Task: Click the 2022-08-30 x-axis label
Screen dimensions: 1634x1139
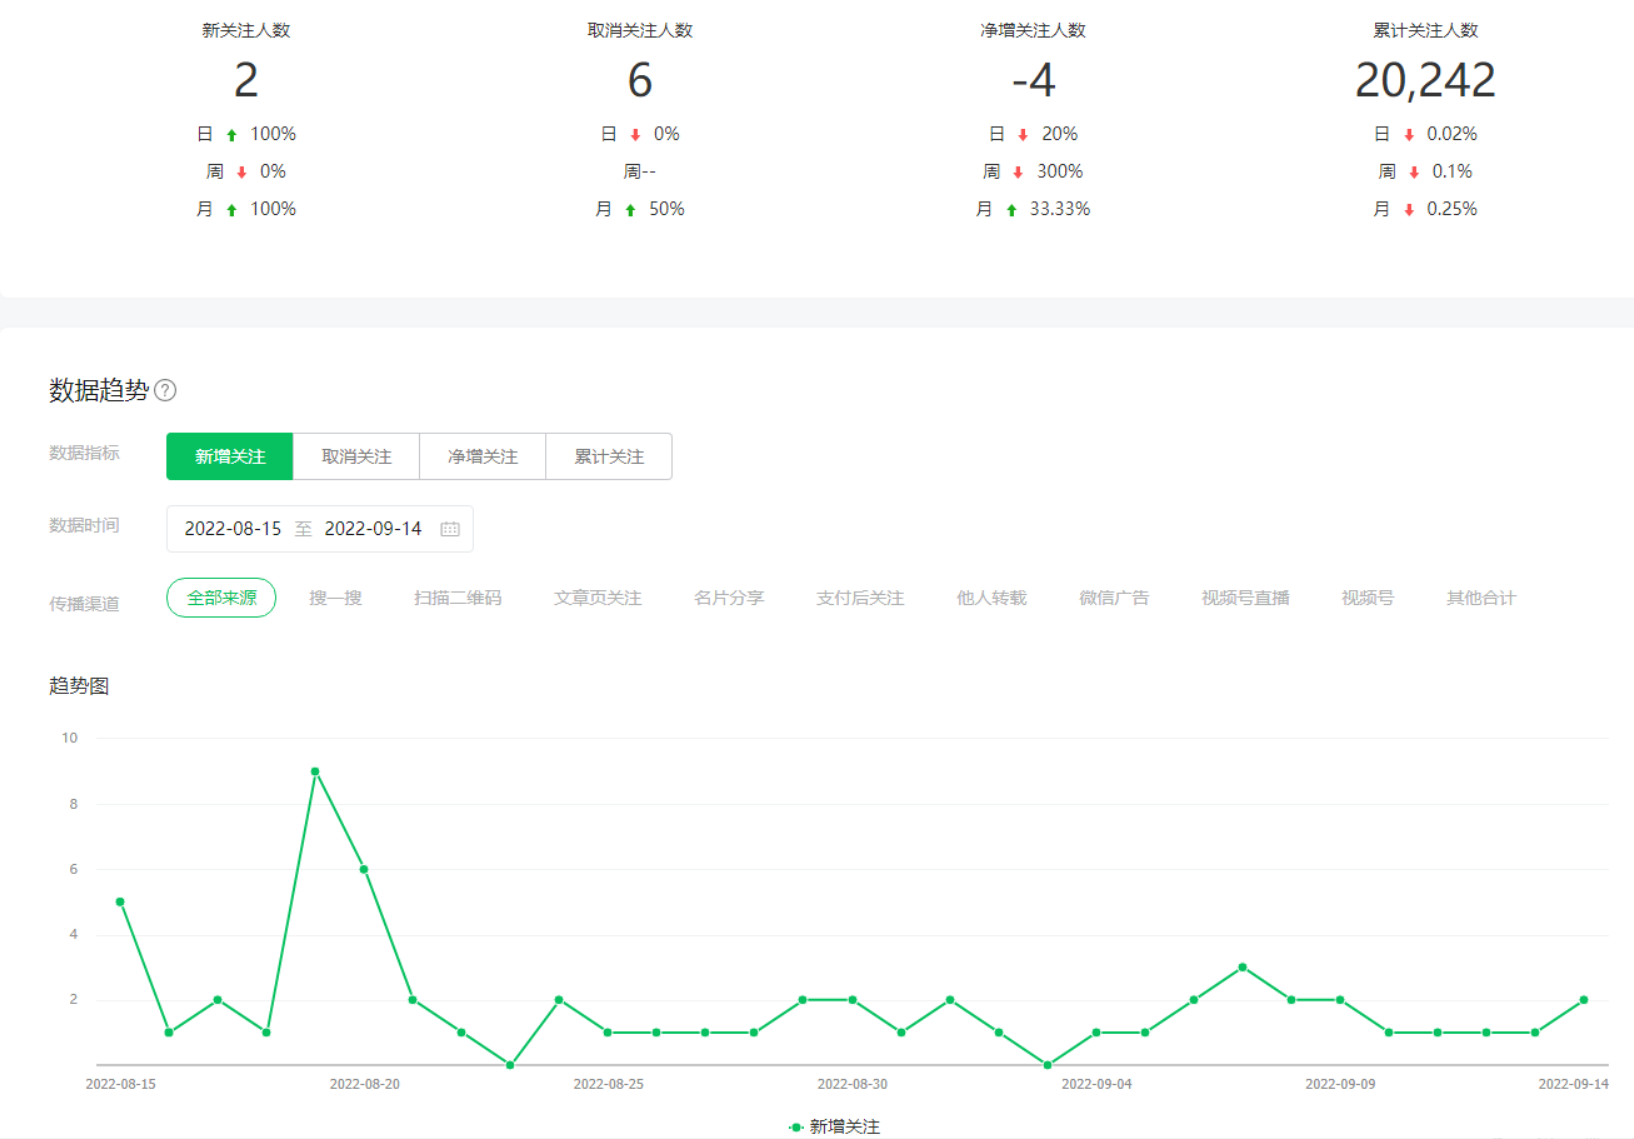Action: (852, 1084)
